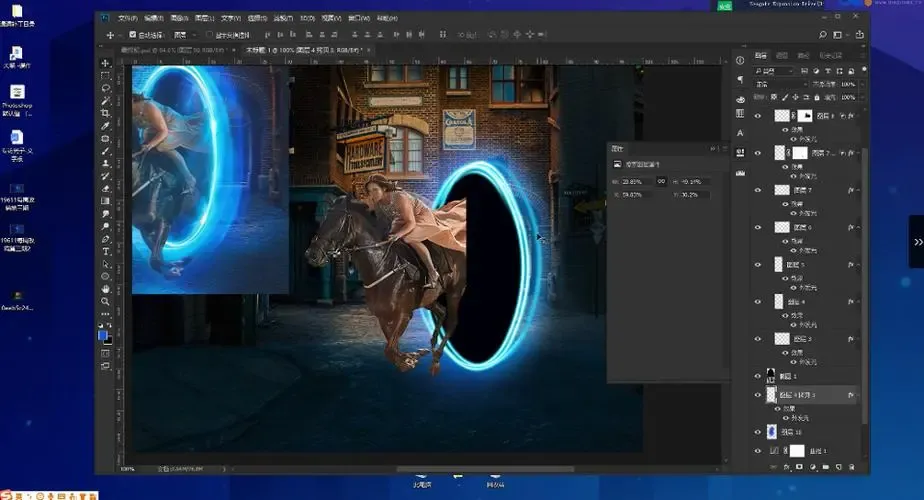This screenshot has height=500, width=924.
Task: Collapse the fx effects arrow on 图层 6
Action: 858,228
